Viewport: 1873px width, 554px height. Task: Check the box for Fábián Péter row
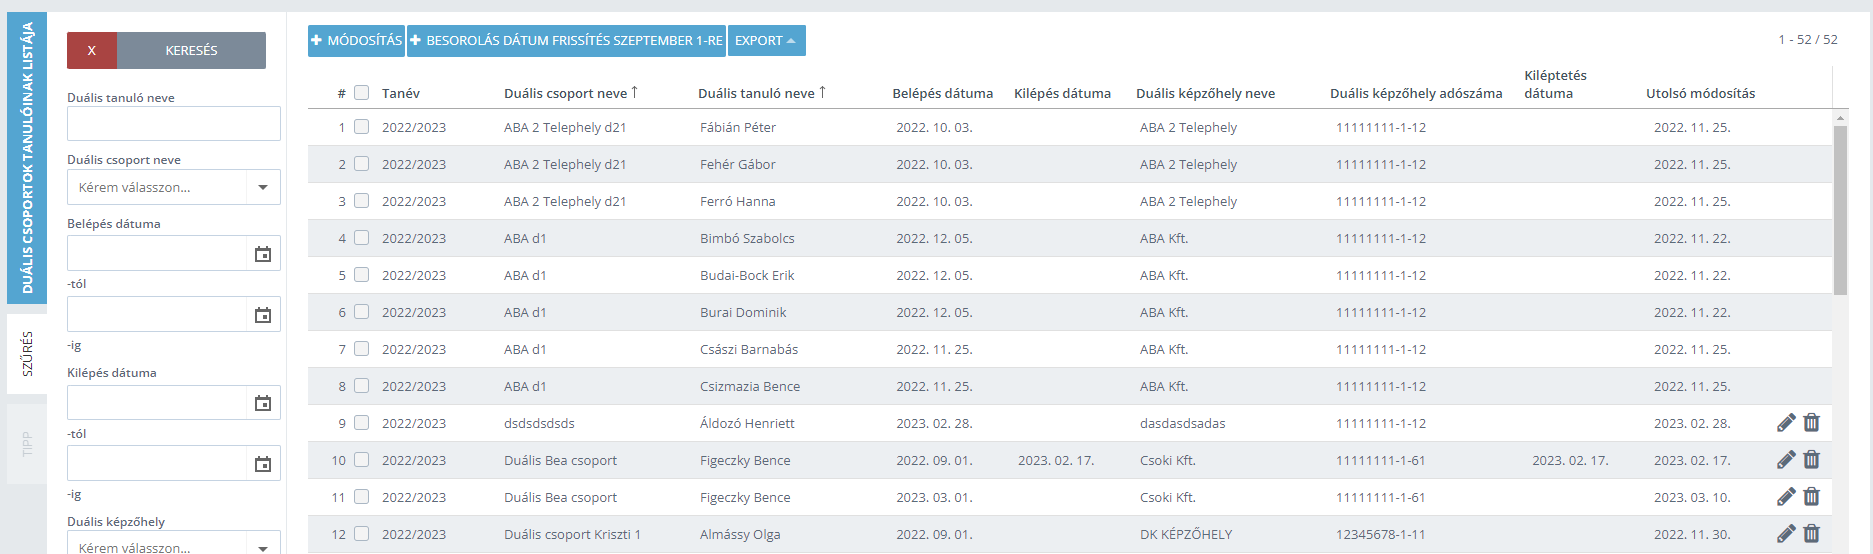(362, 127)
